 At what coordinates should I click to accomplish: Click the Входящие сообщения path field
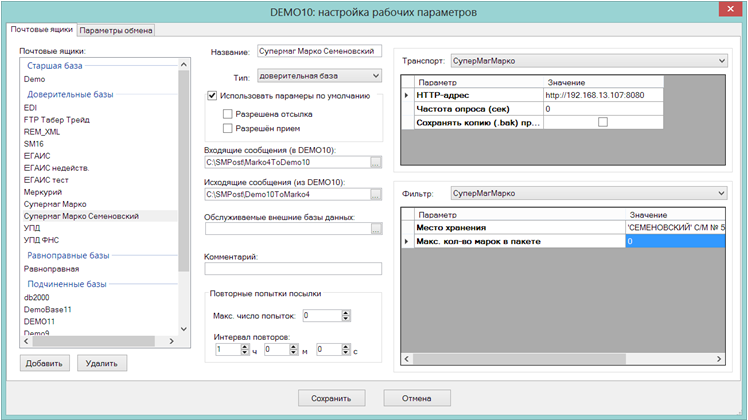[288, 162]
